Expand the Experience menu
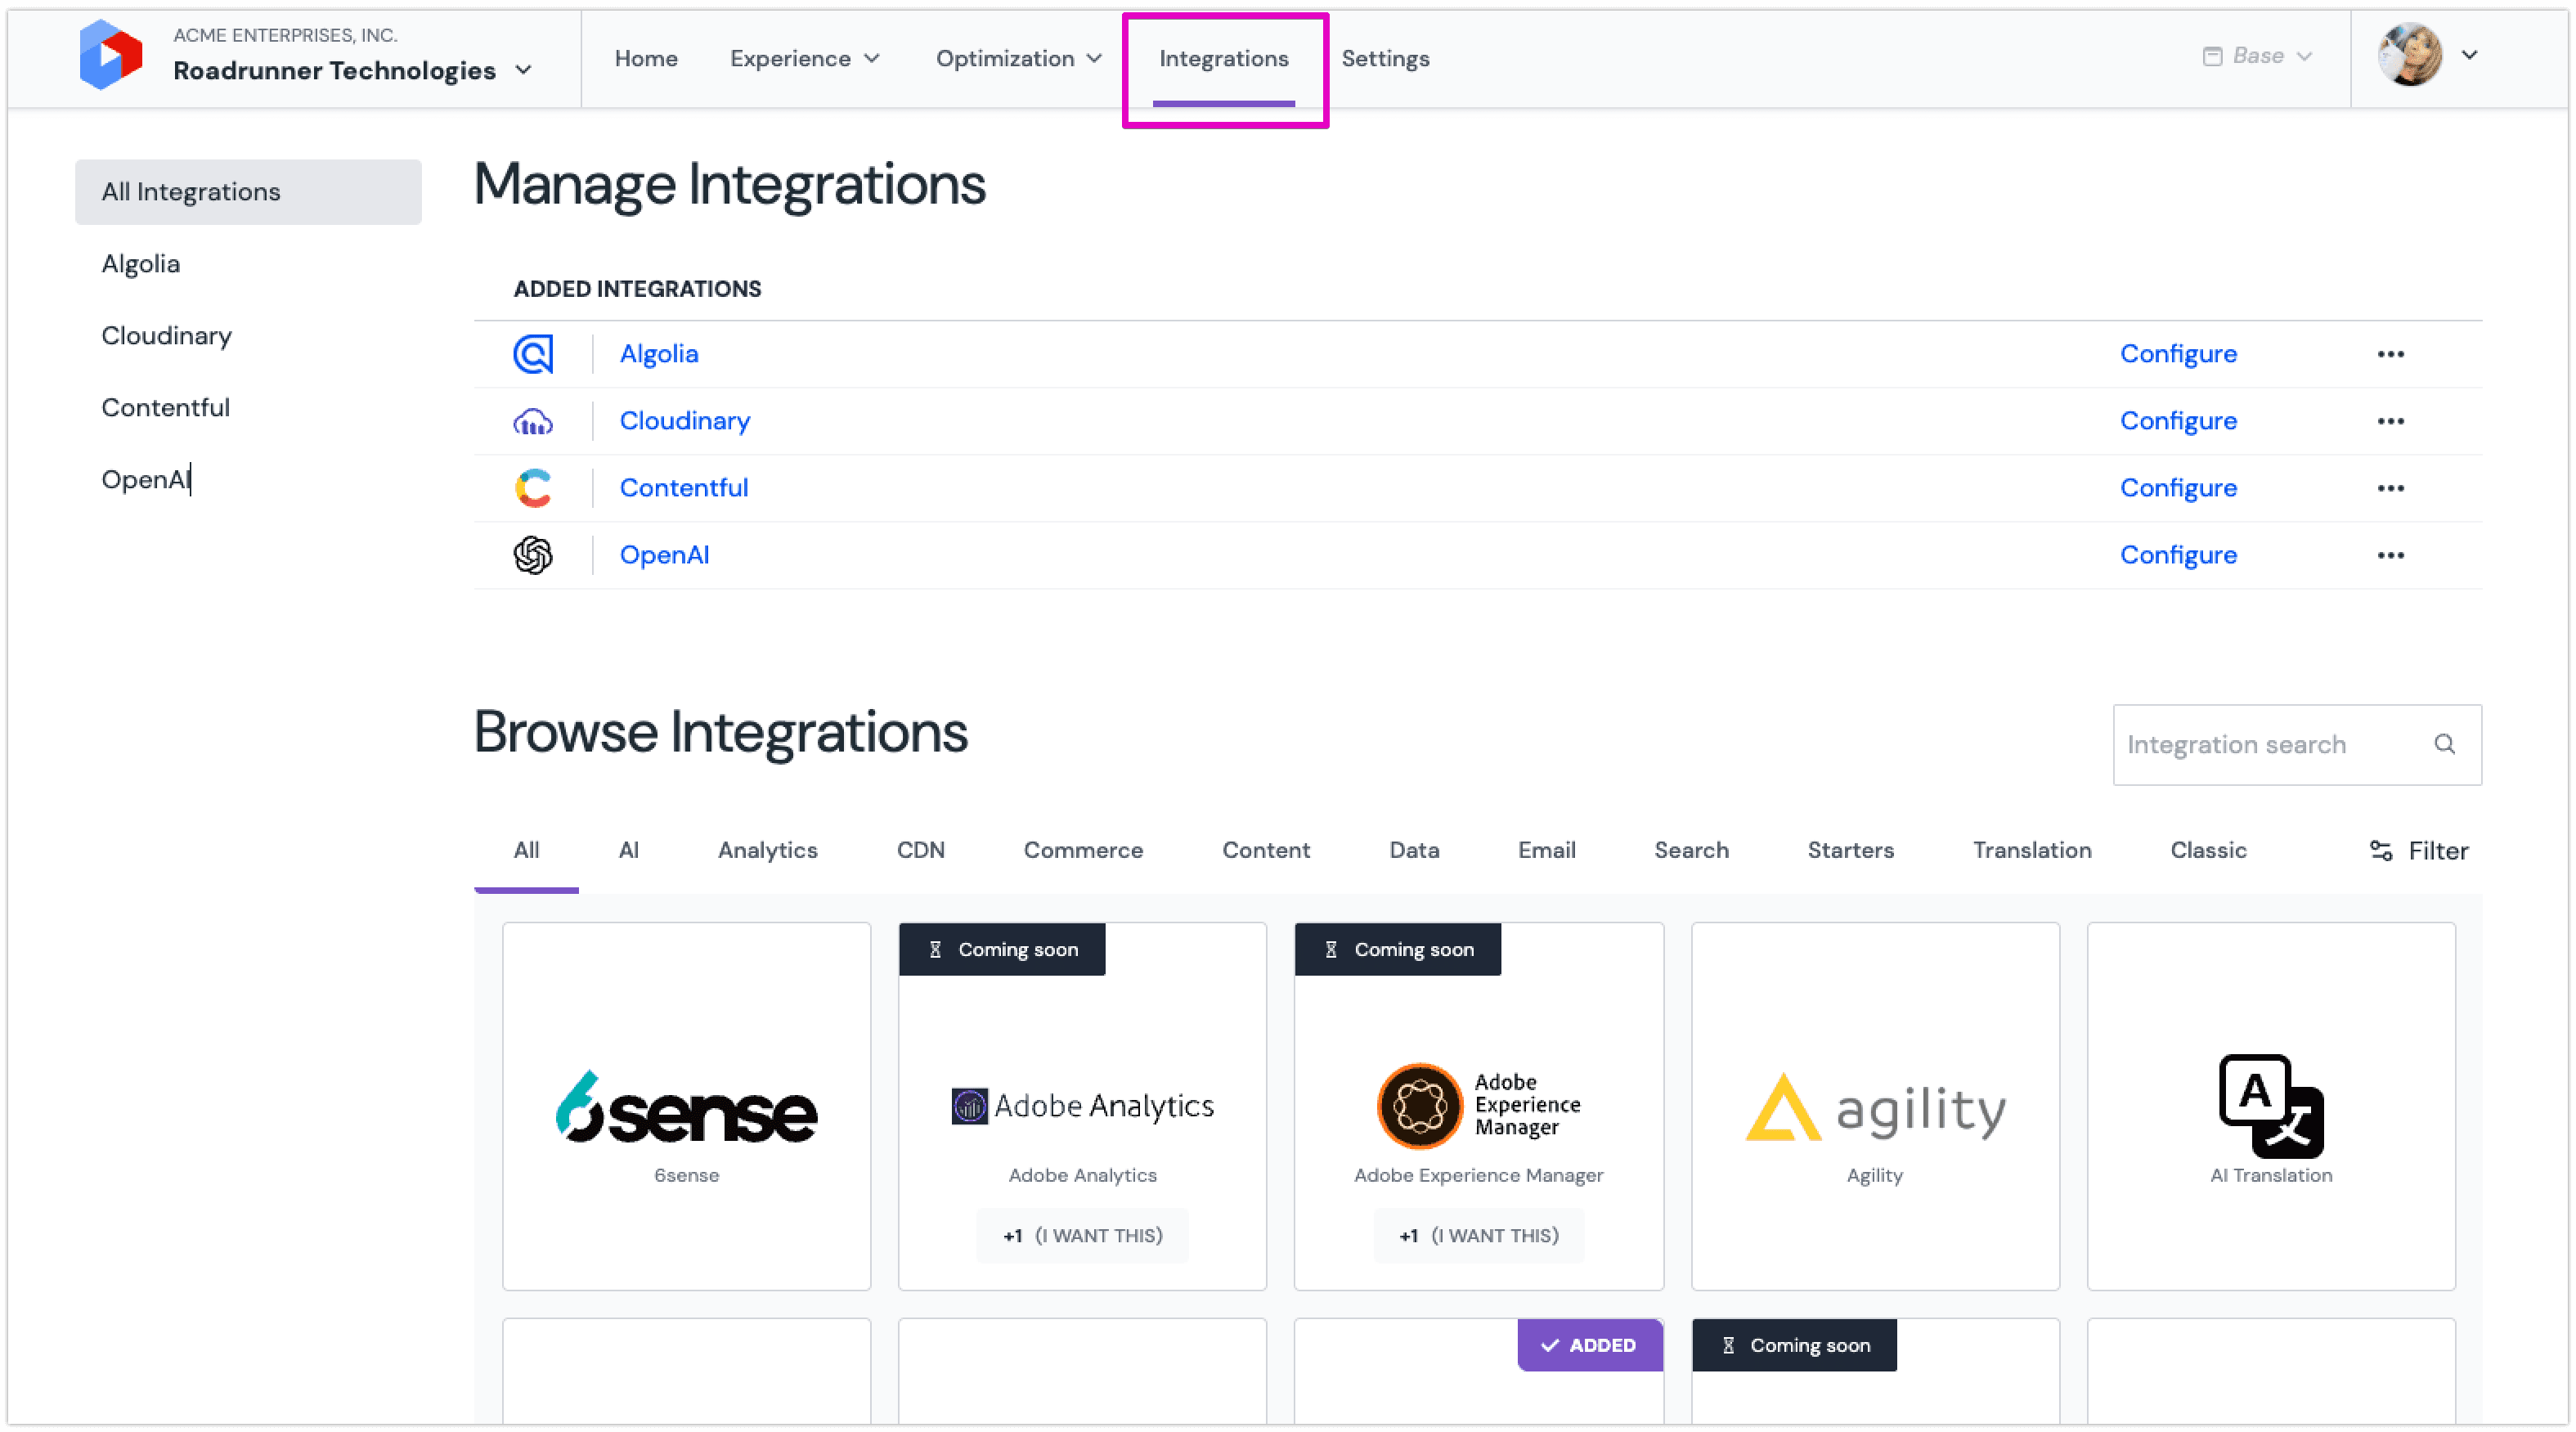The width and height of the screenshot is (2576, 1432). (805, 58)
